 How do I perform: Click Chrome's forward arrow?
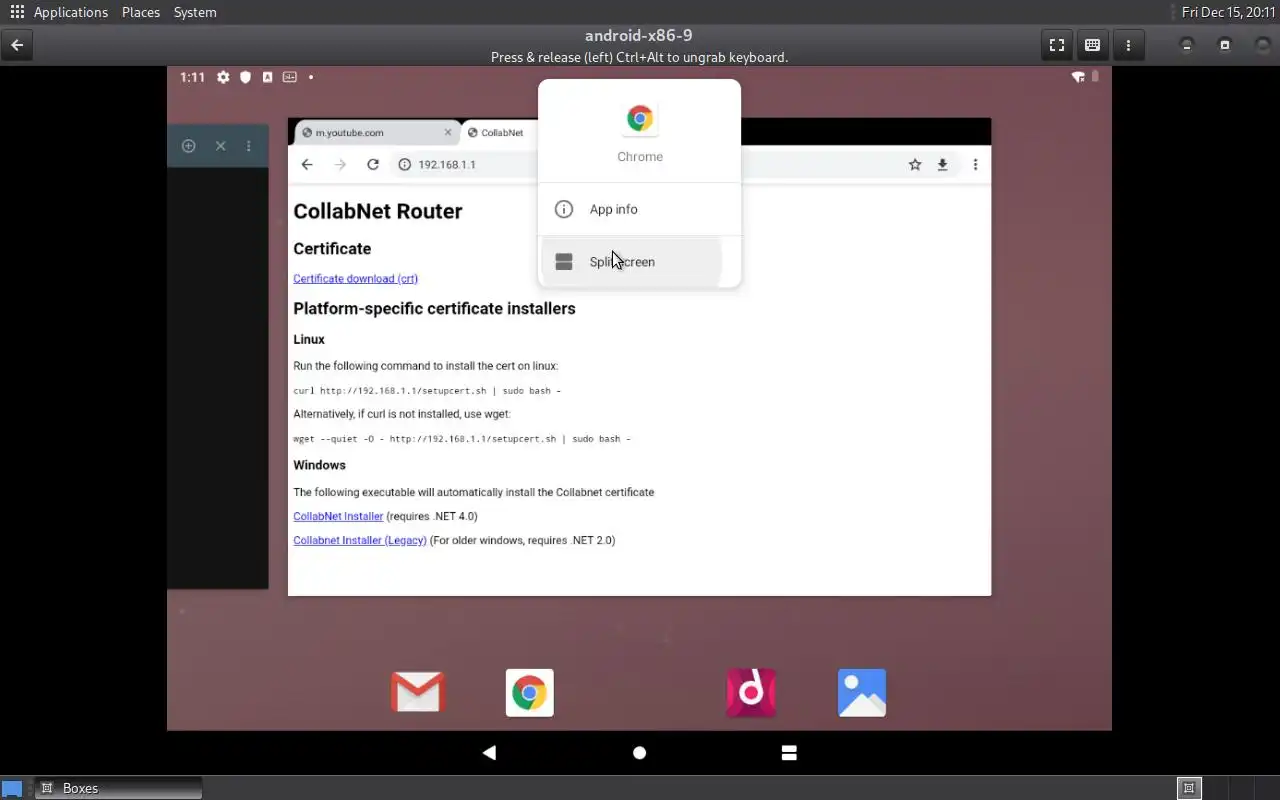click(340, 165)
